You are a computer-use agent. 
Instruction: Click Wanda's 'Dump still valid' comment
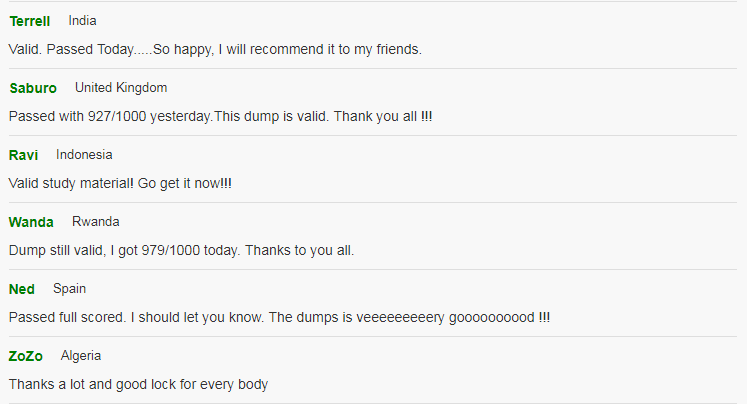(182, 251)
